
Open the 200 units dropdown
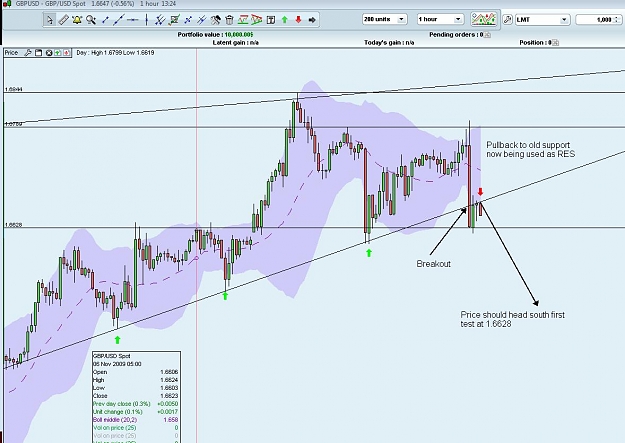pos(384,19)
